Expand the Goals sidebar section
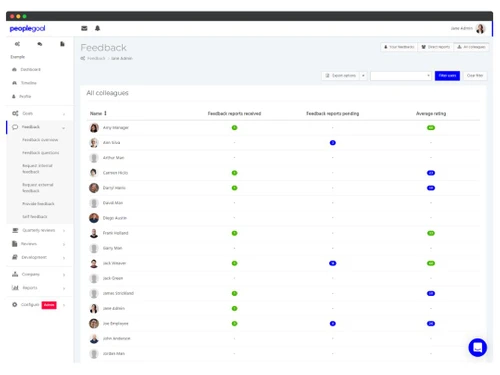500x375 pixels. click(x=64, y=114)
